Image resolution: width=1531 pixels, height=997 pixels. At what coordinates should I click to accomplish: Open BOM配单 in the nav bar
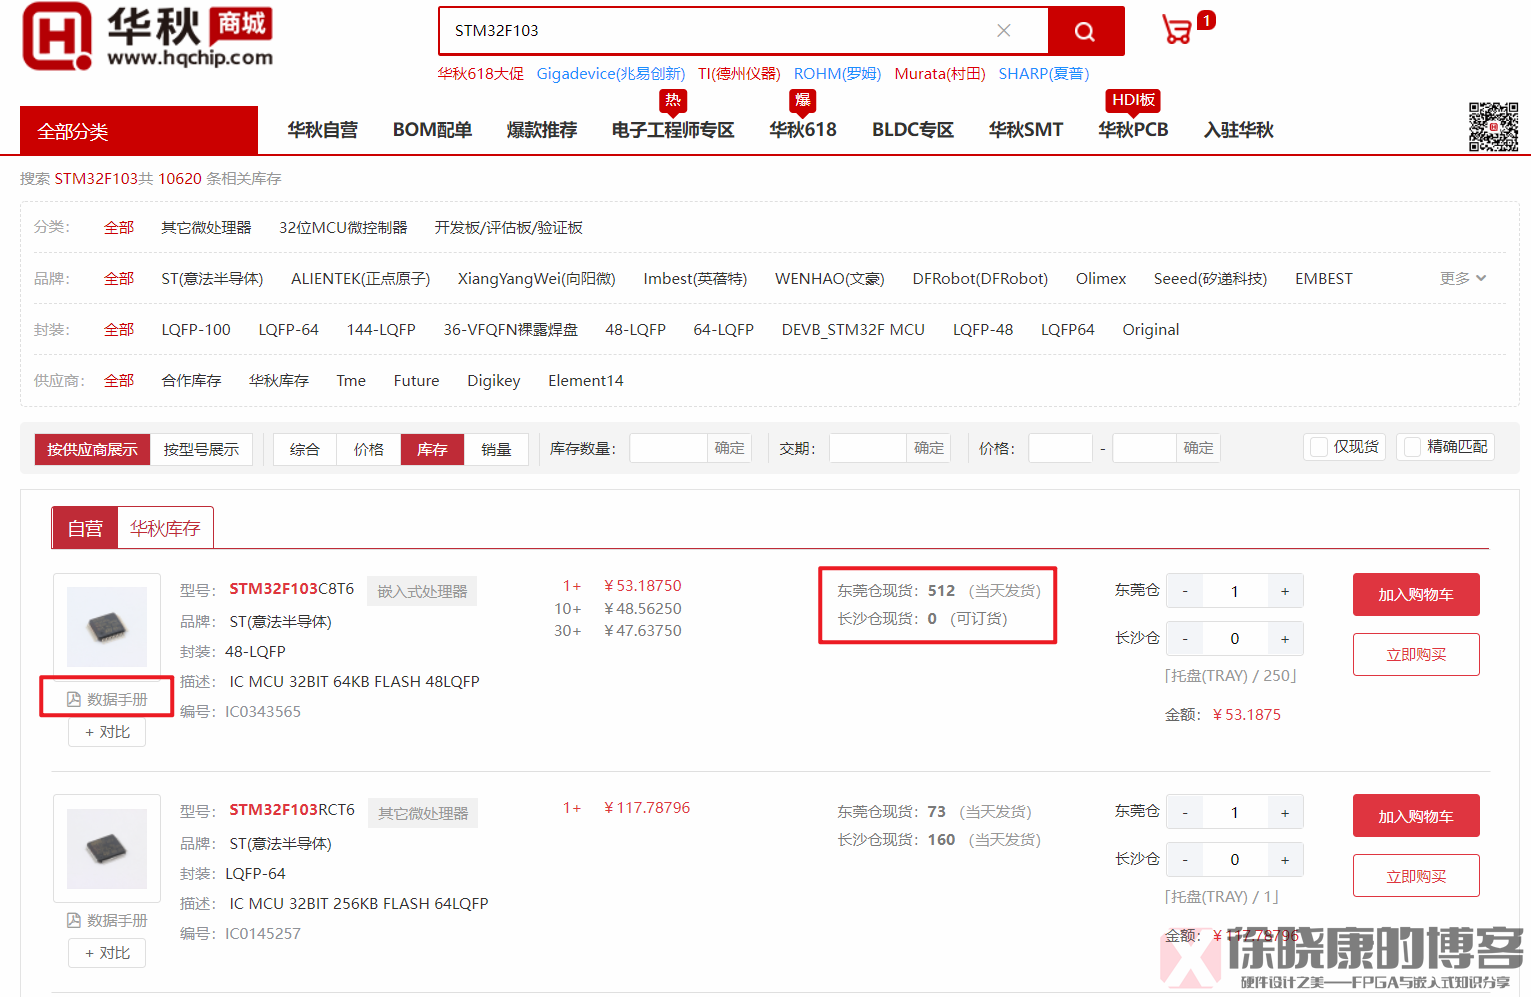point(432,130)
